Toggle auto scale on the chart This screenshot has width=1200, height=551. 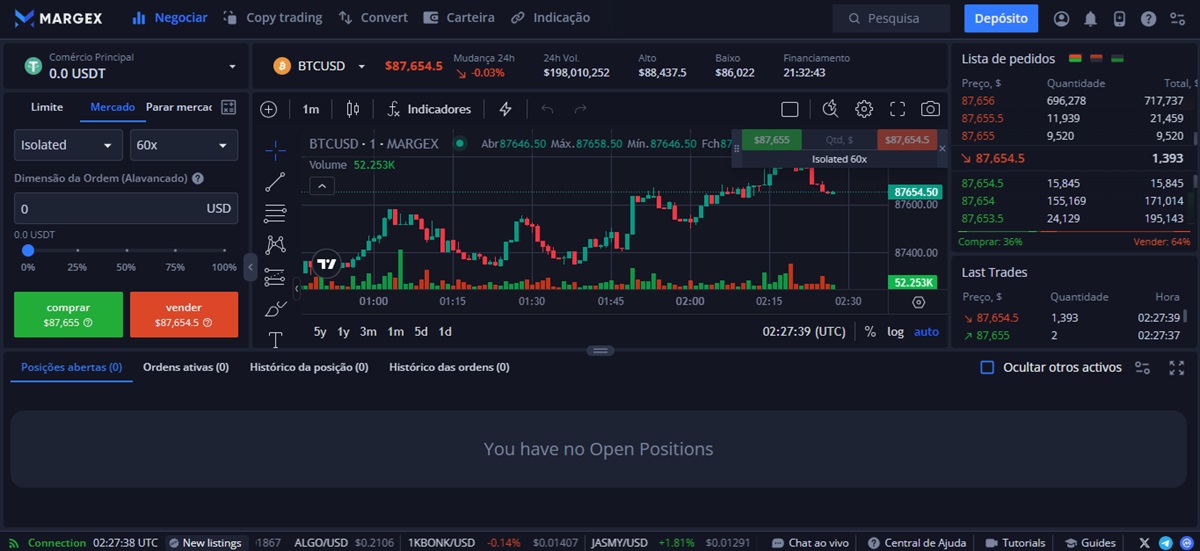tap(926, 331)
